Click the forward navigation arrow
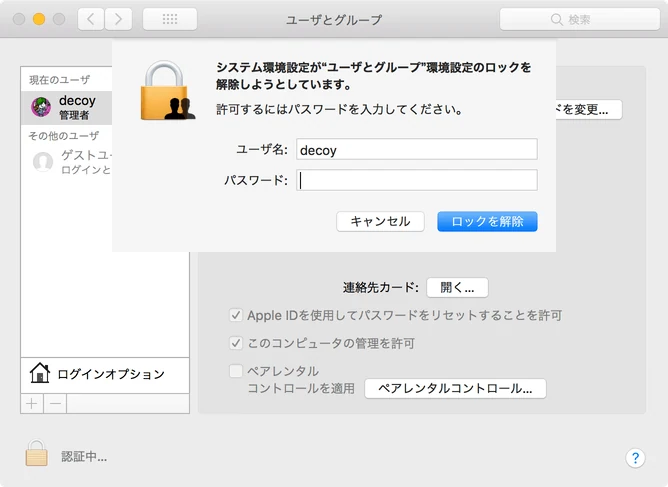 (x=118, y=19)
